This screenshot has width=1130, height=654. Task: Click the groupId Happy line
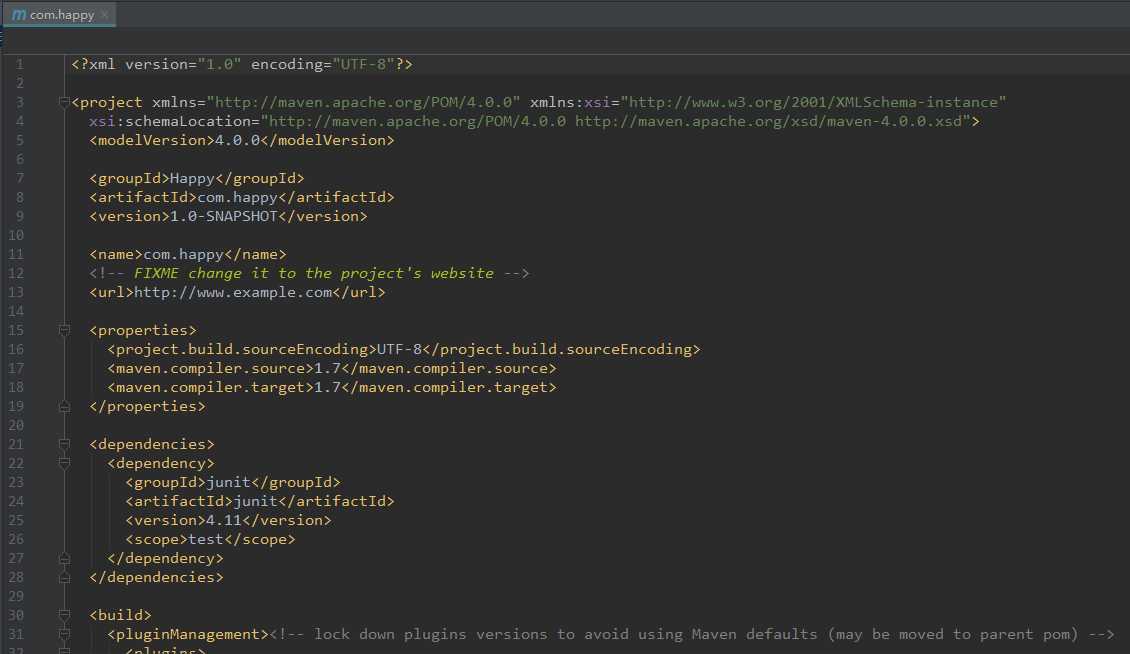click(197, 178)
